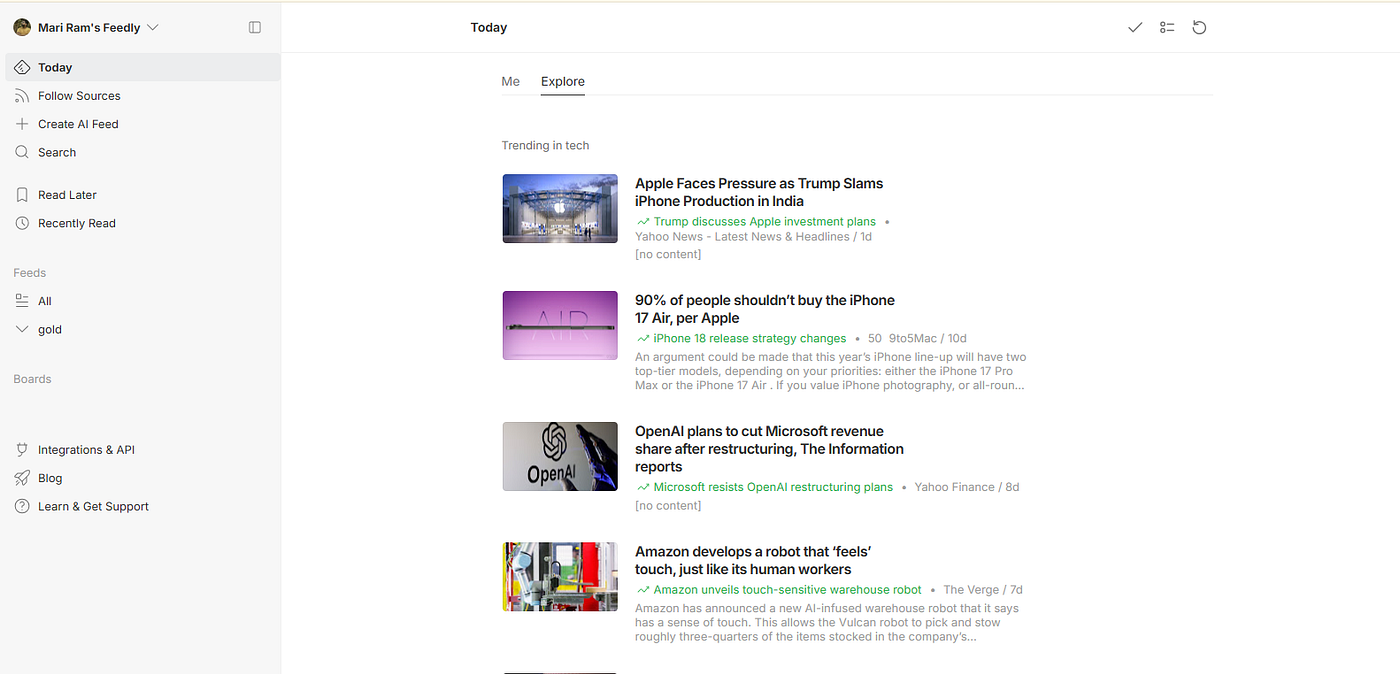Click the Today page title in header

coord(489,28)
